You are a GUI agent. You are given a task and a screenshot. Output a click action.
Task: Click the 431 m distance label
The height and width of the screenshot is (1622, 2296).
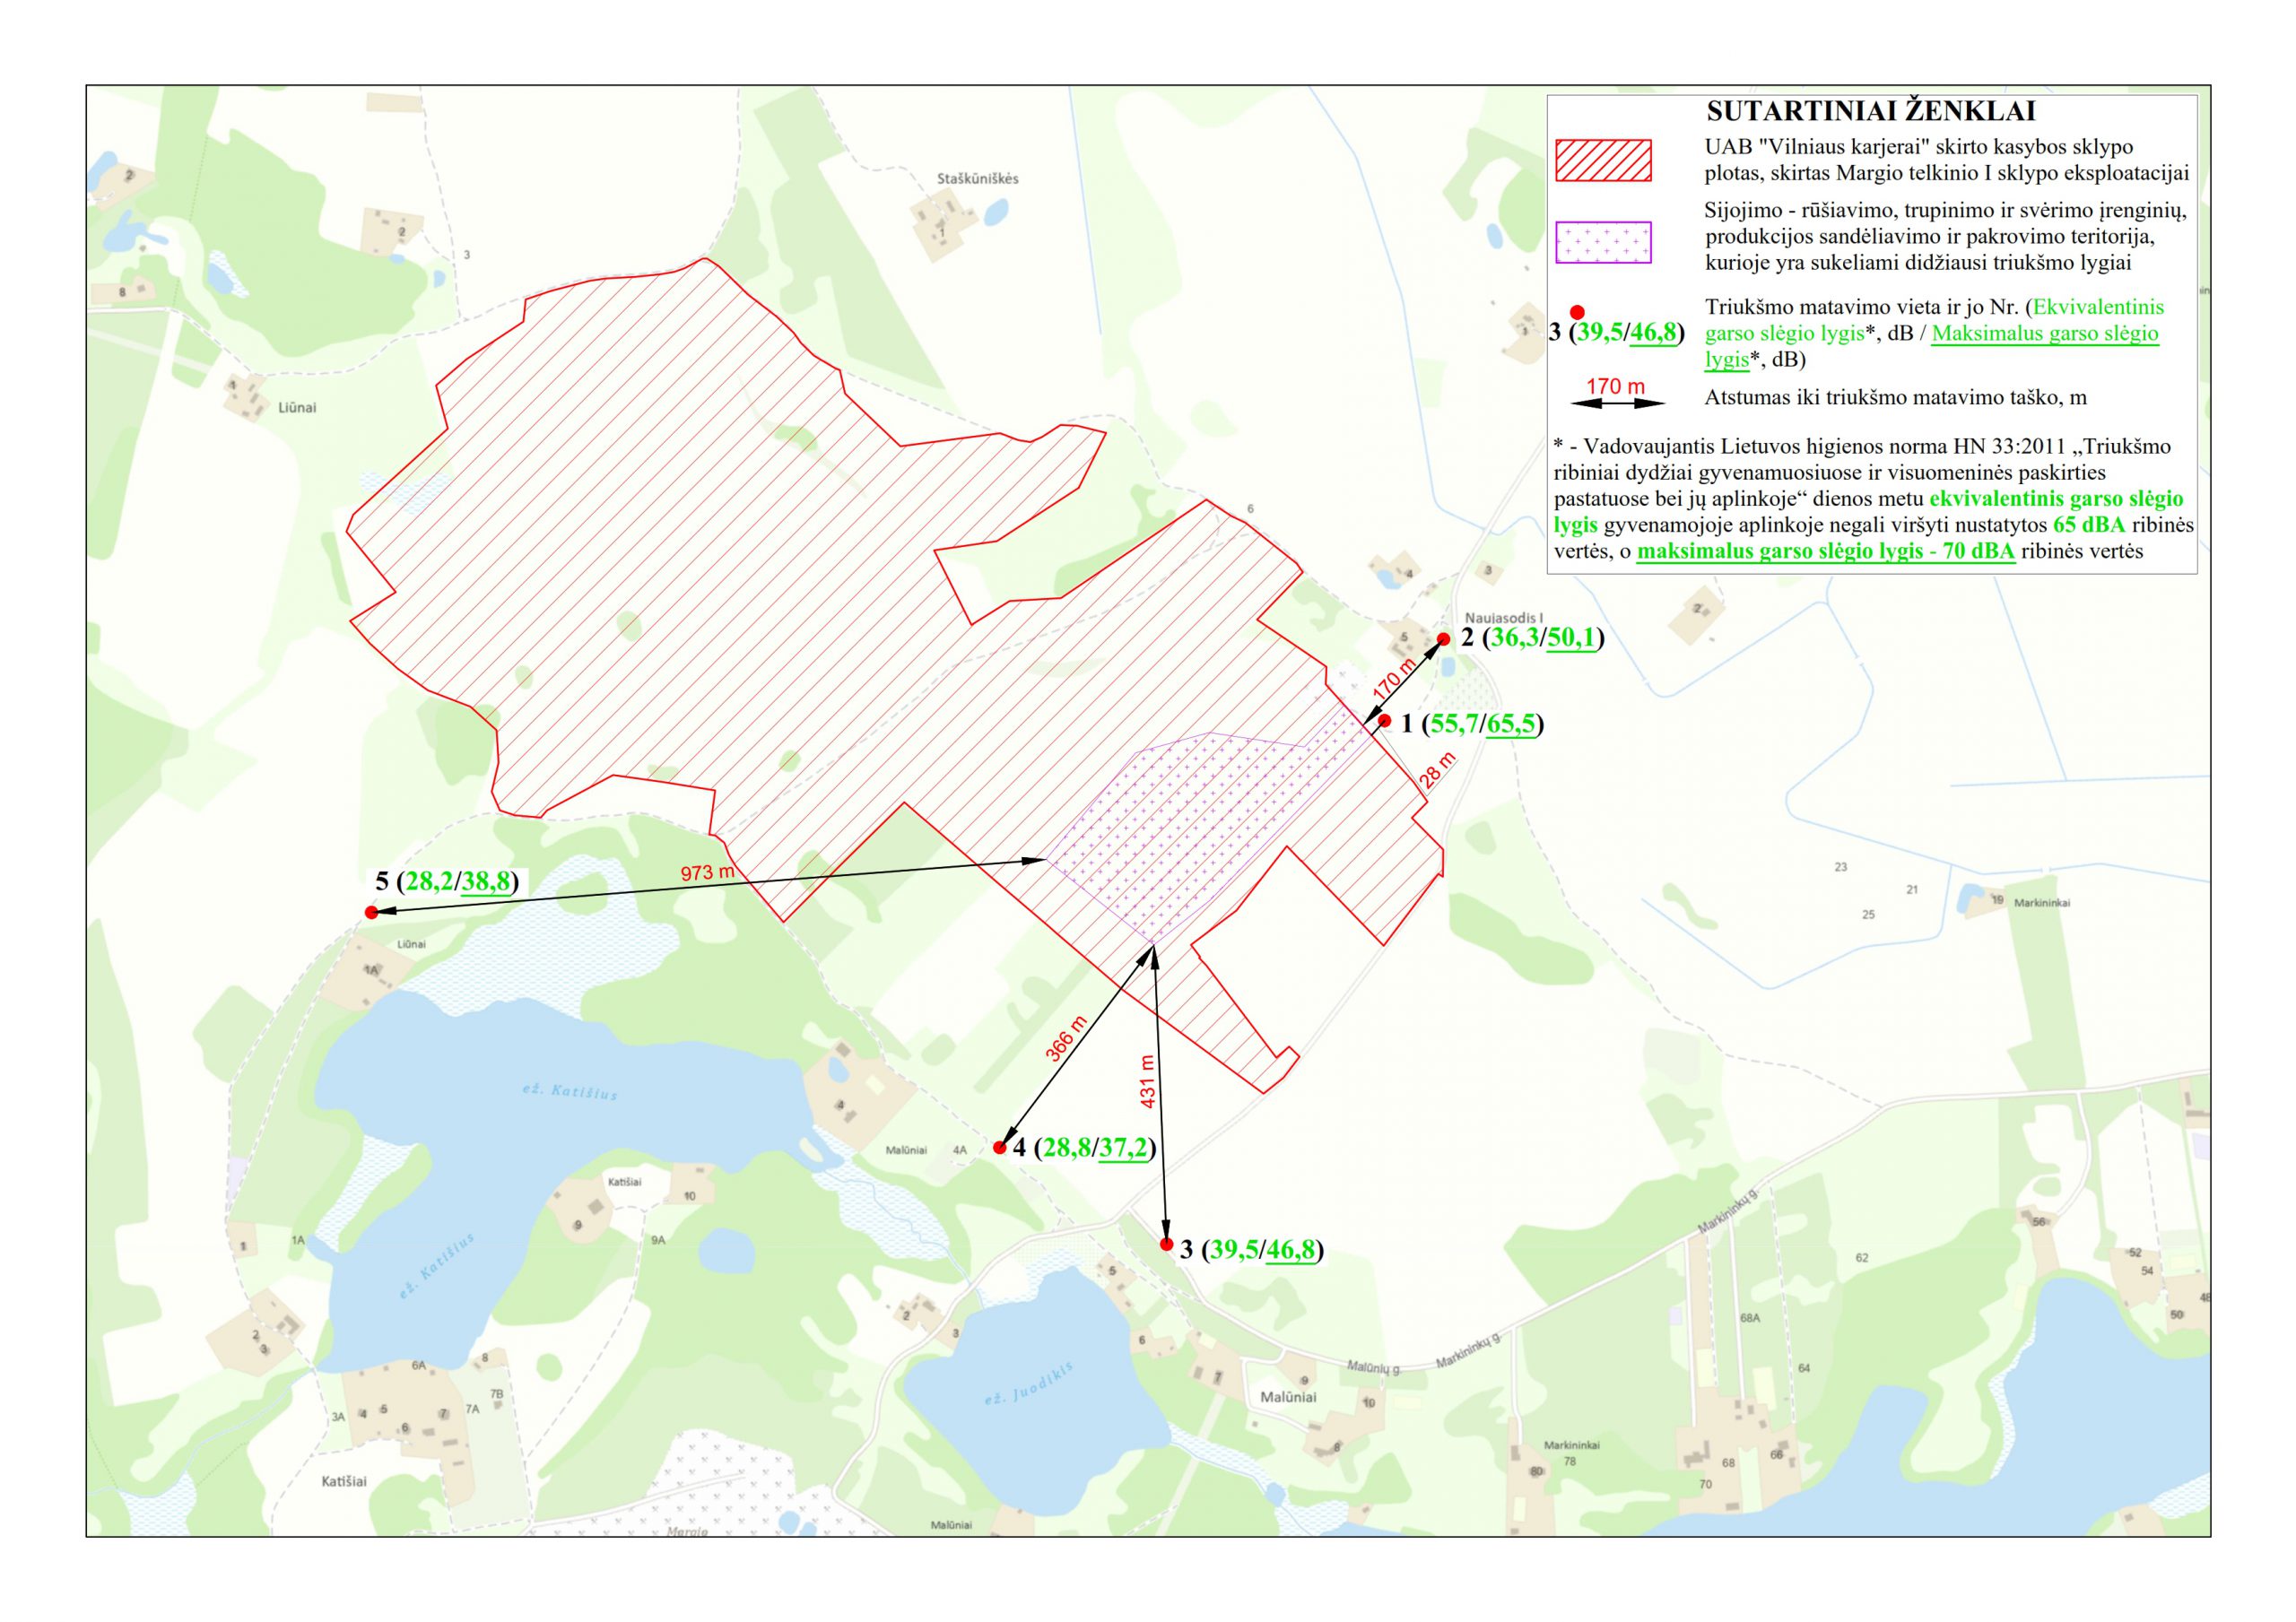1147,1082
